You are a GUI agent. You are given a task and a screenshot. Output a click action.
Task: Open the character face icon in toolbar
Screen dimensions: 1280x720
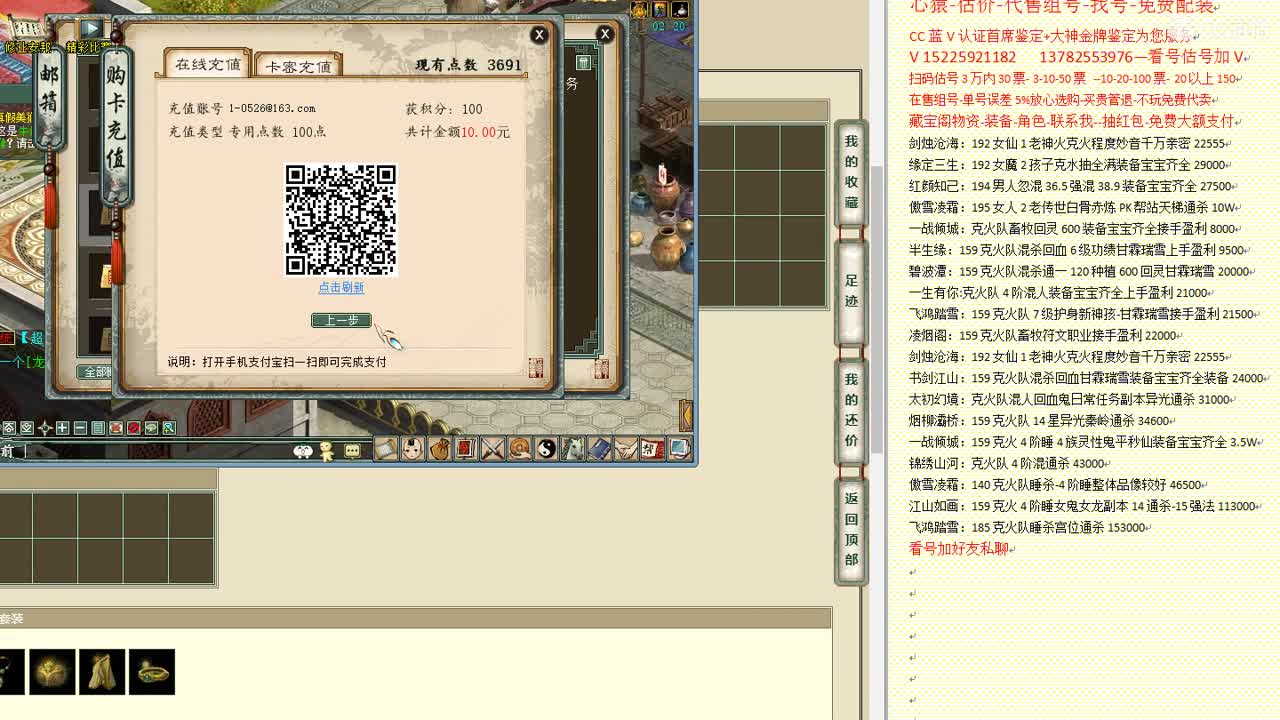coord(413,448)
